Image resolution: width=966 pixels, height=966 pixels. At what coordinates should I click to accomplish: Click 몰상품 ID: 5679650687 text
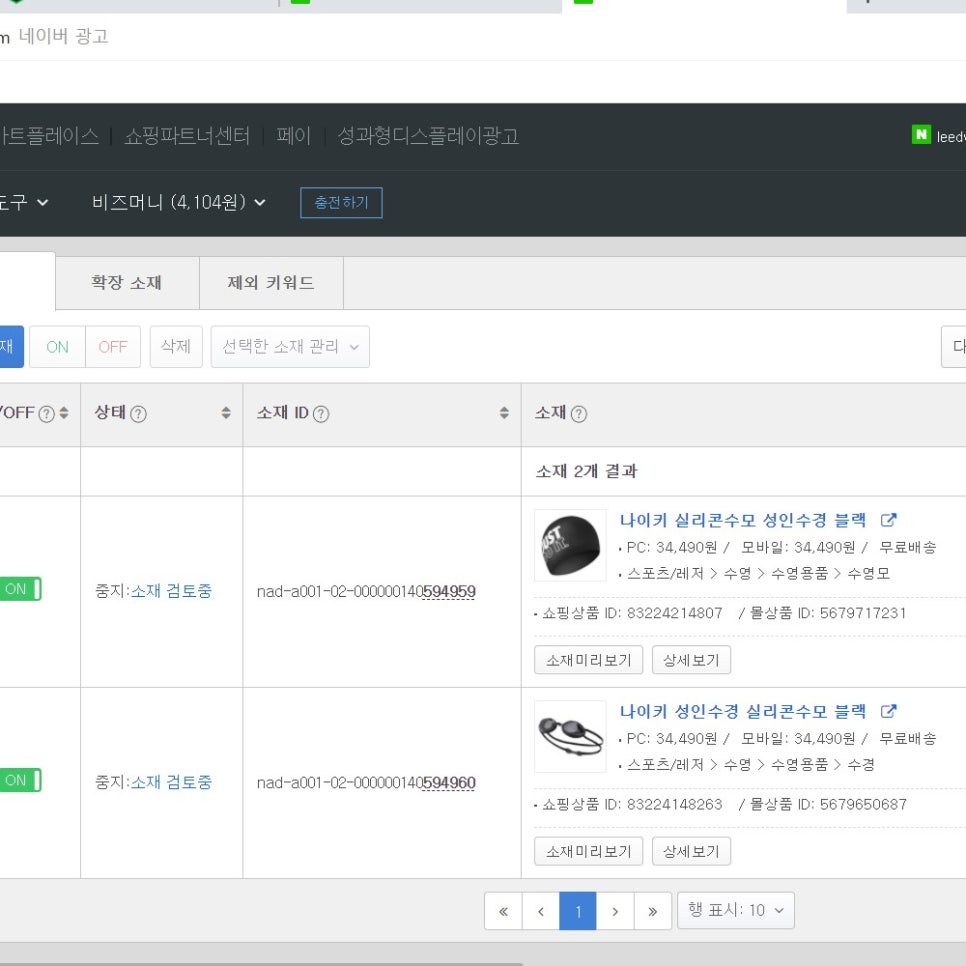click(x=828, y=804)
